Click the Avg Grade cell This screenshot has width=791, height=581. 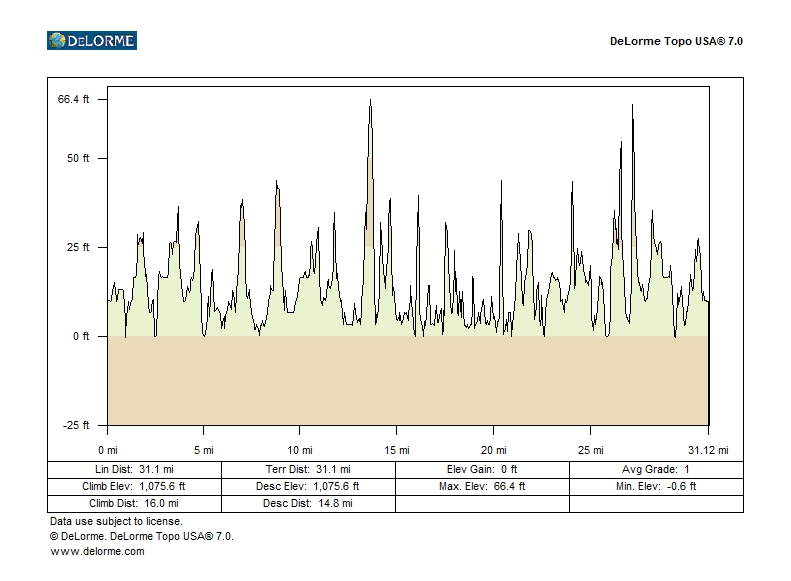656,469
